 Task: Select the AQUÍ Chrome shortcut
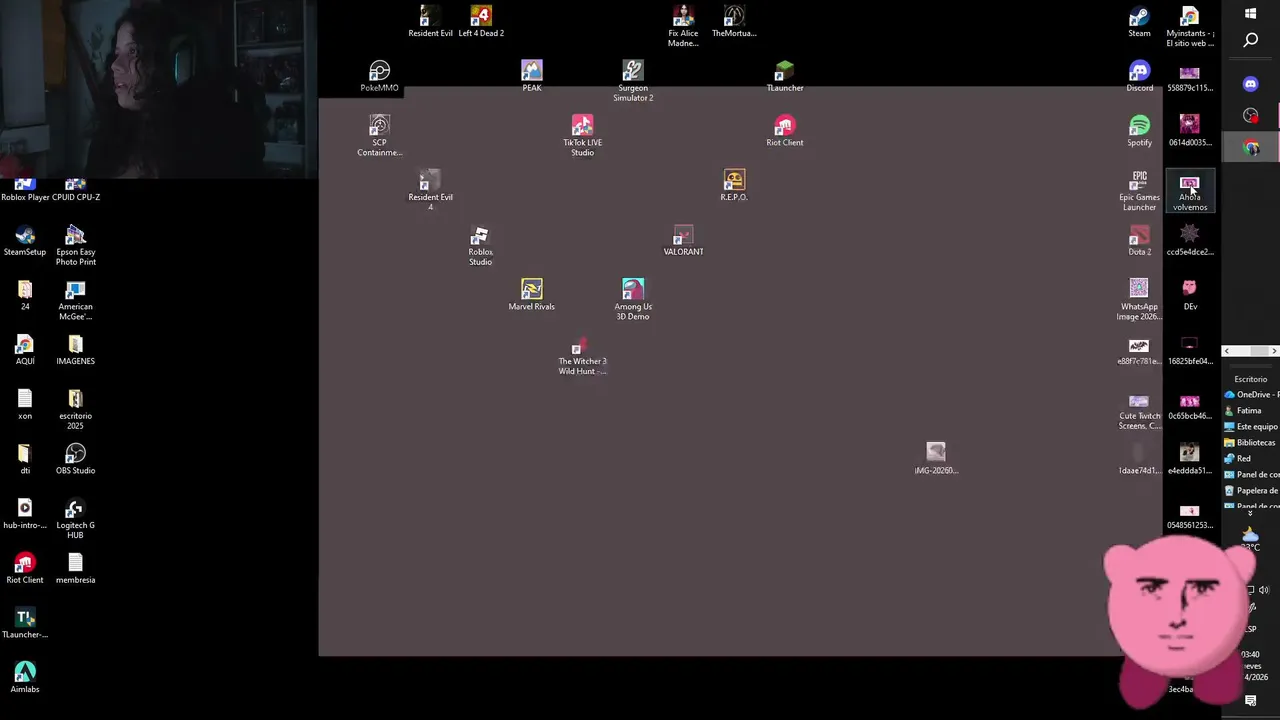pos(25,350)
